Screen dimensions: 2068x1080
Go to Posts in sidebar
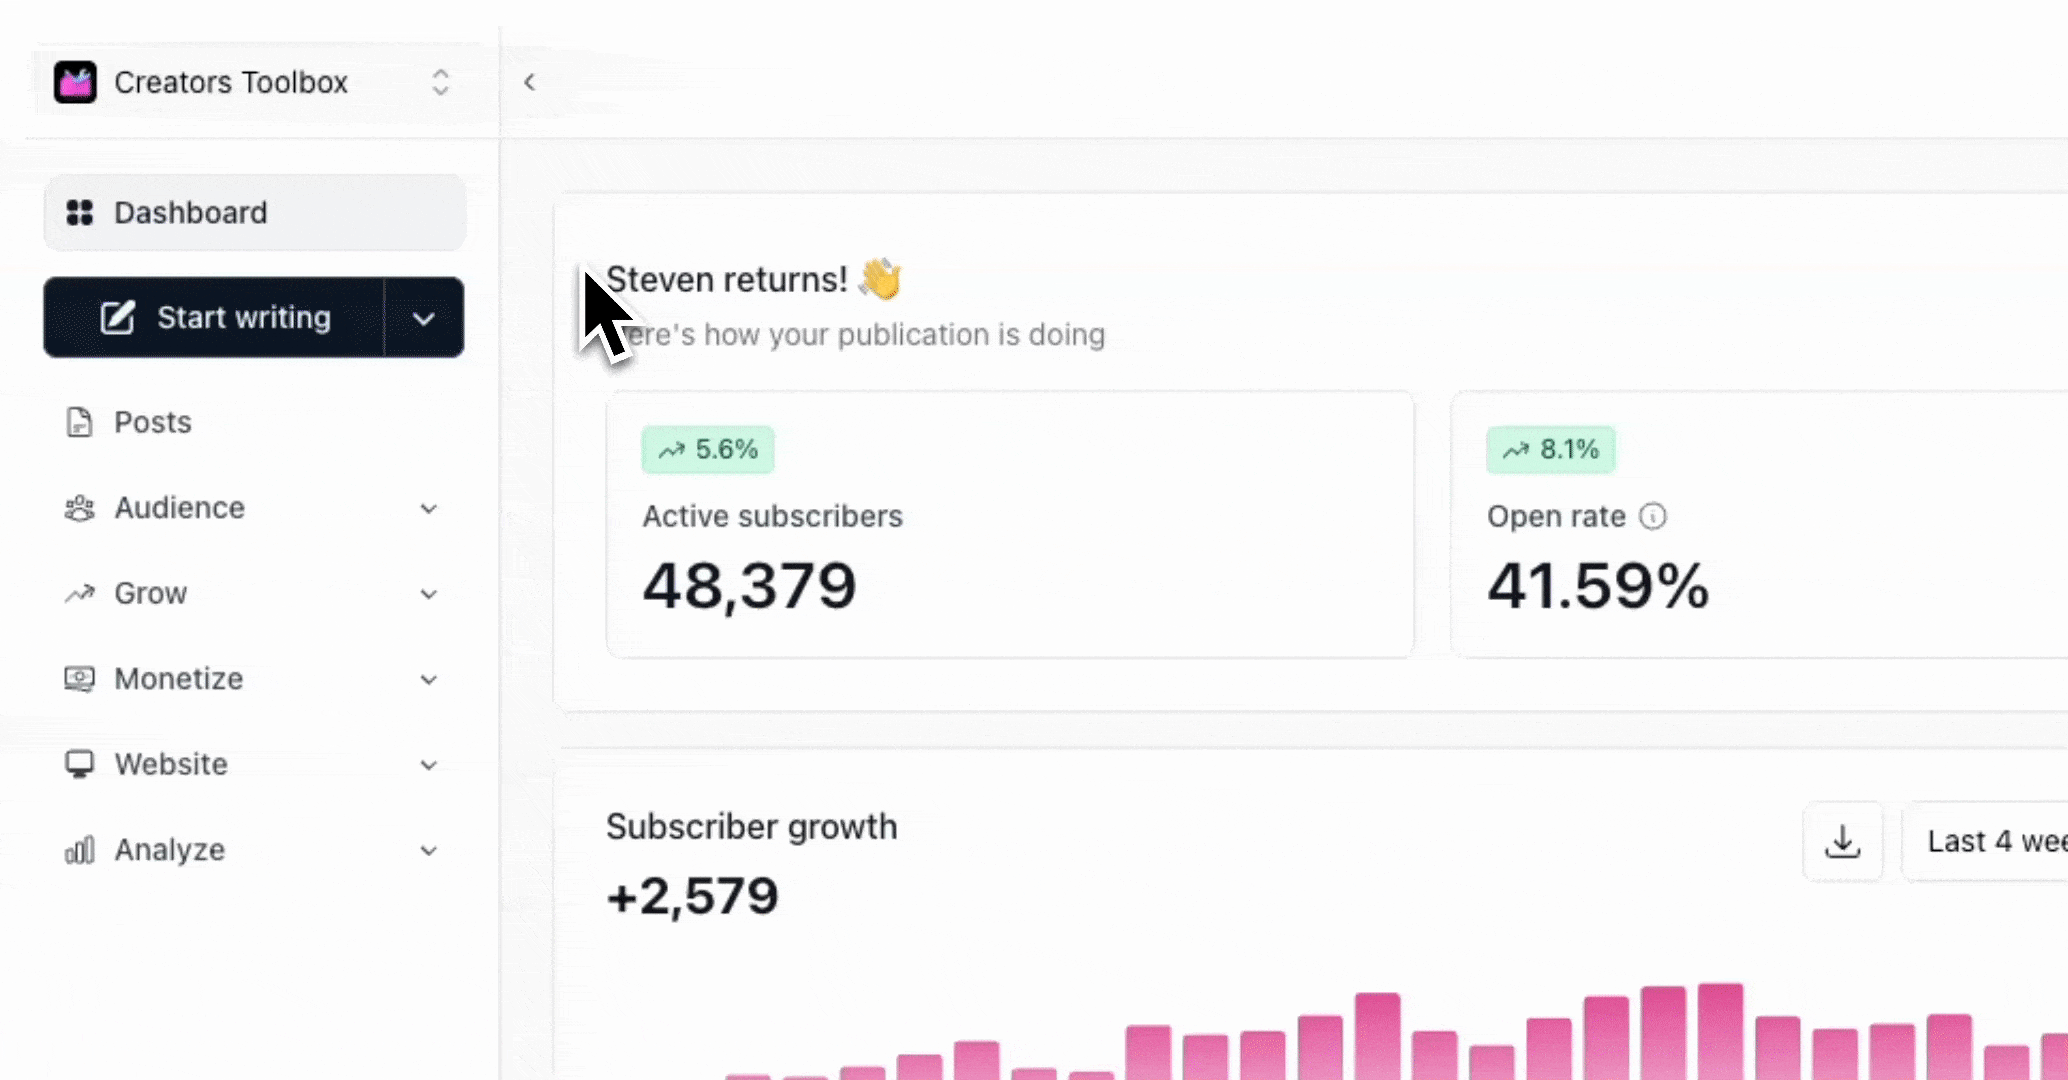(254, 422)
